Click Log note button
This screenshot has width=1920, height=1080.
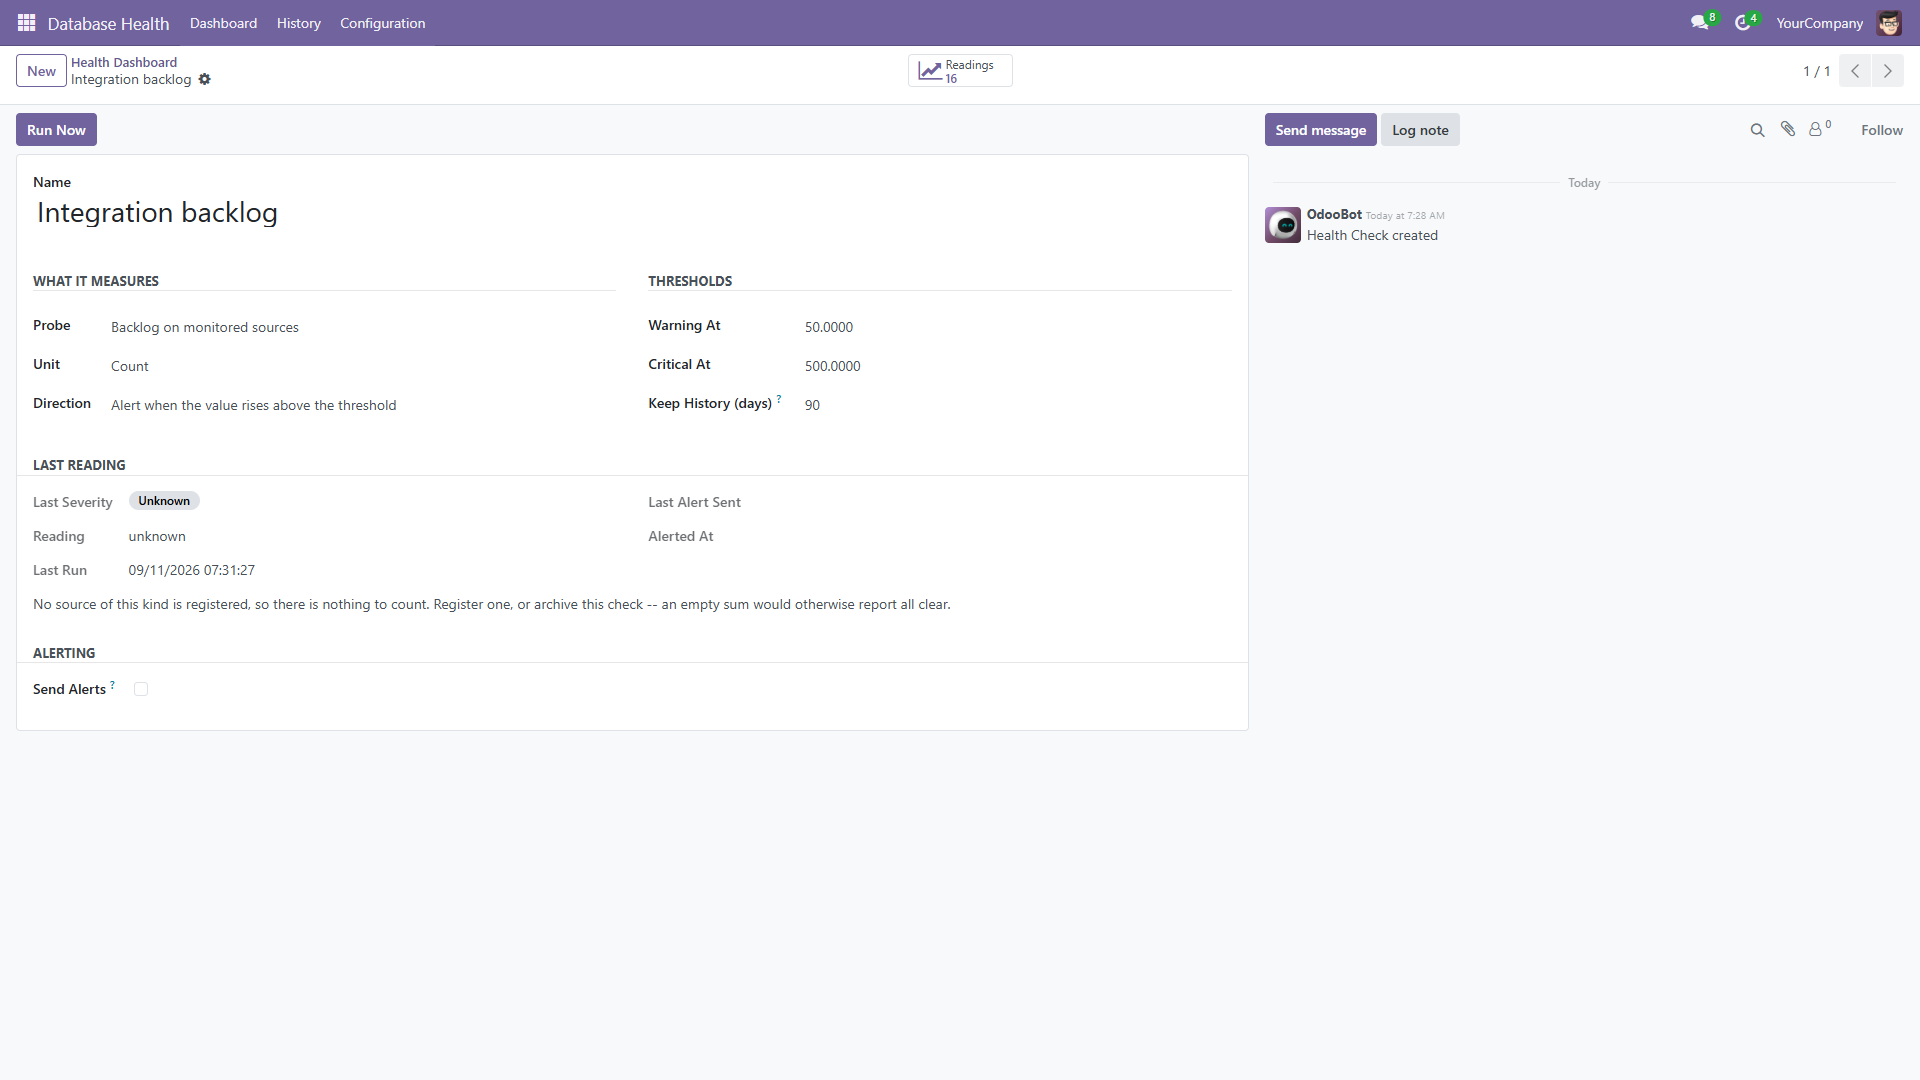1420,130
